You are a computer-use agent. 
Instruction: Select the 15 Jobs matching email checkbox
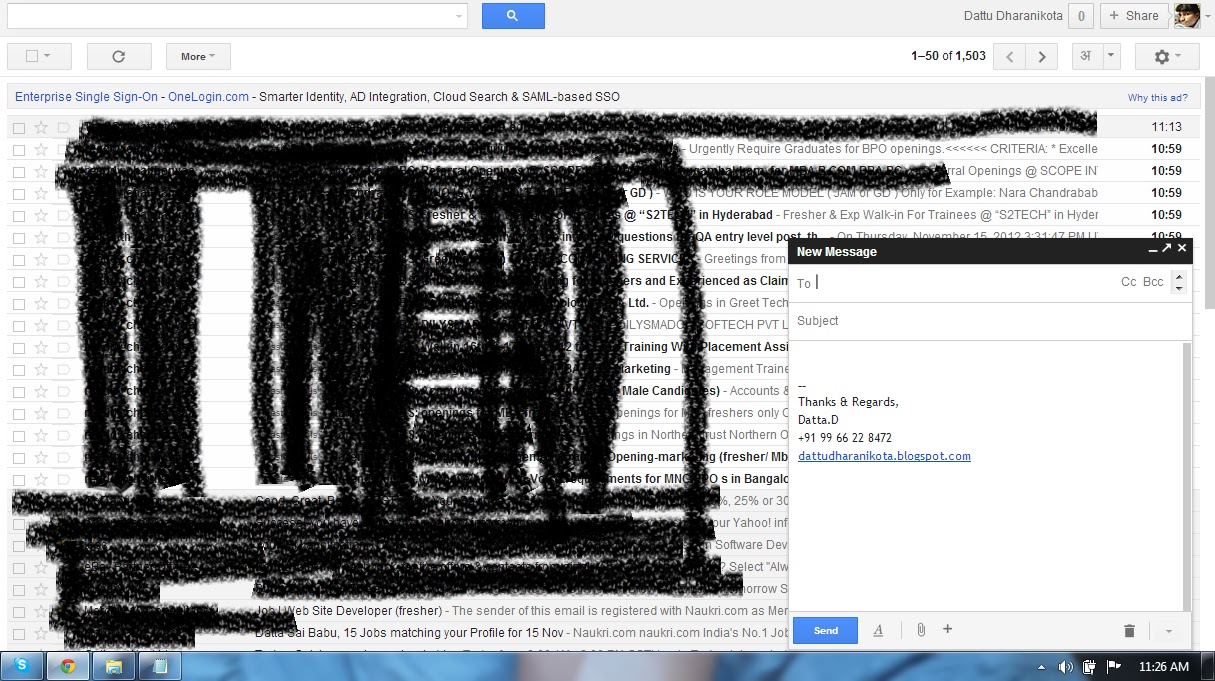click(x=19, y=634)
